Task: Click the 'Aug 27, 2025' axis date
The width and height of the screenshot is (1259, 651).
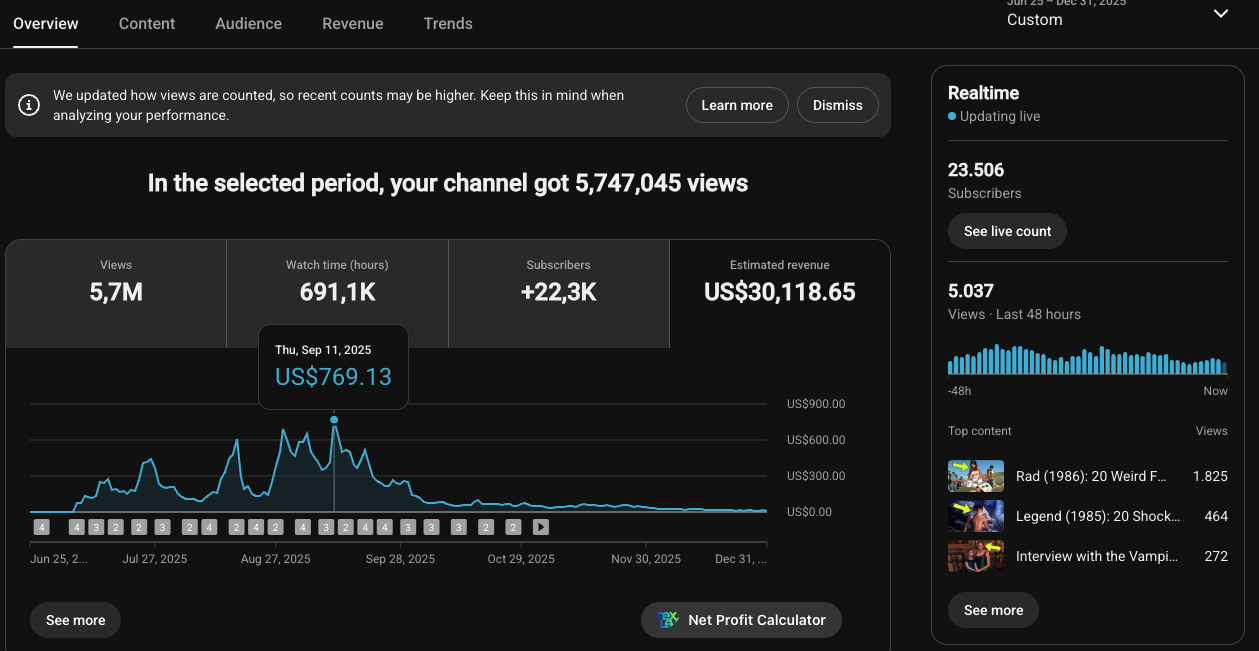Action: [x=277, y=559]
